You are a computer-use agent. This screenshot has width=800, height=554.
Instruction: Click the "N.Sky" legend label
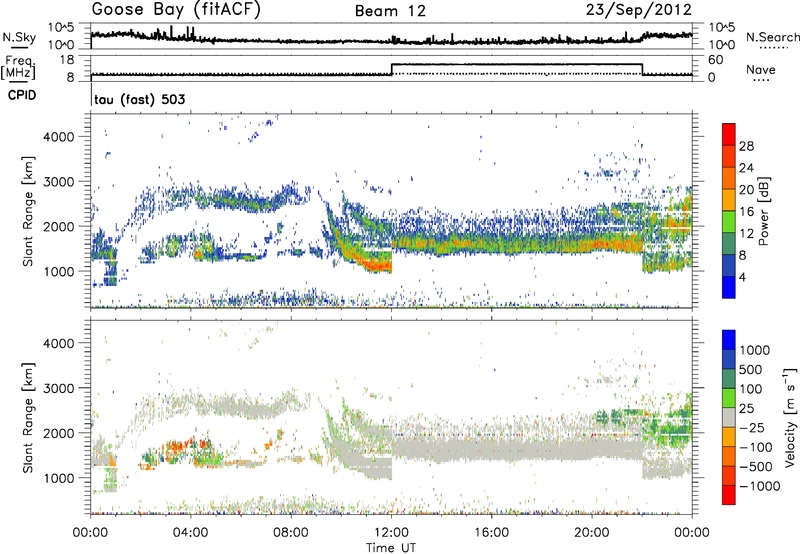[x=19, y=37]
